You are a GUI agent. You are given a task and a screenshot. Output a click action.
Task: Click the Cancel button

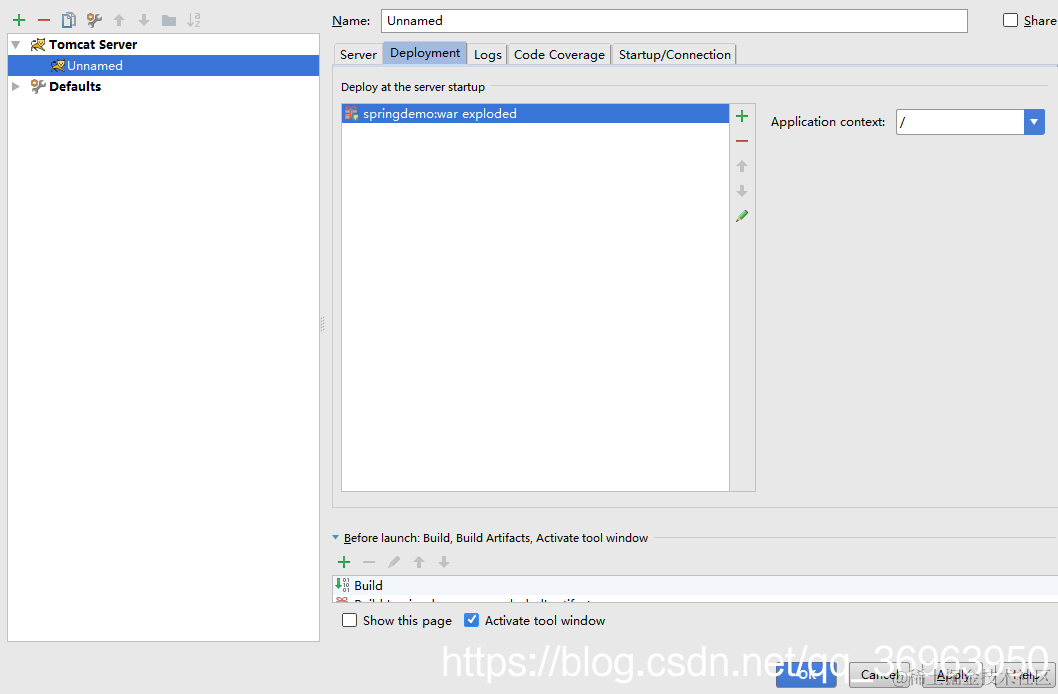[879, 674]
